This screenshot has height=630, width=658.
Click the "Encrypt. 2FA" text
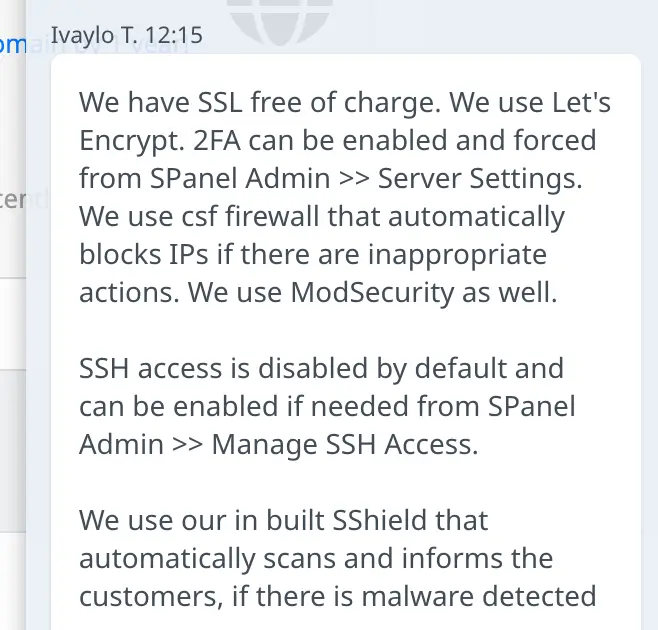point(160,140)
